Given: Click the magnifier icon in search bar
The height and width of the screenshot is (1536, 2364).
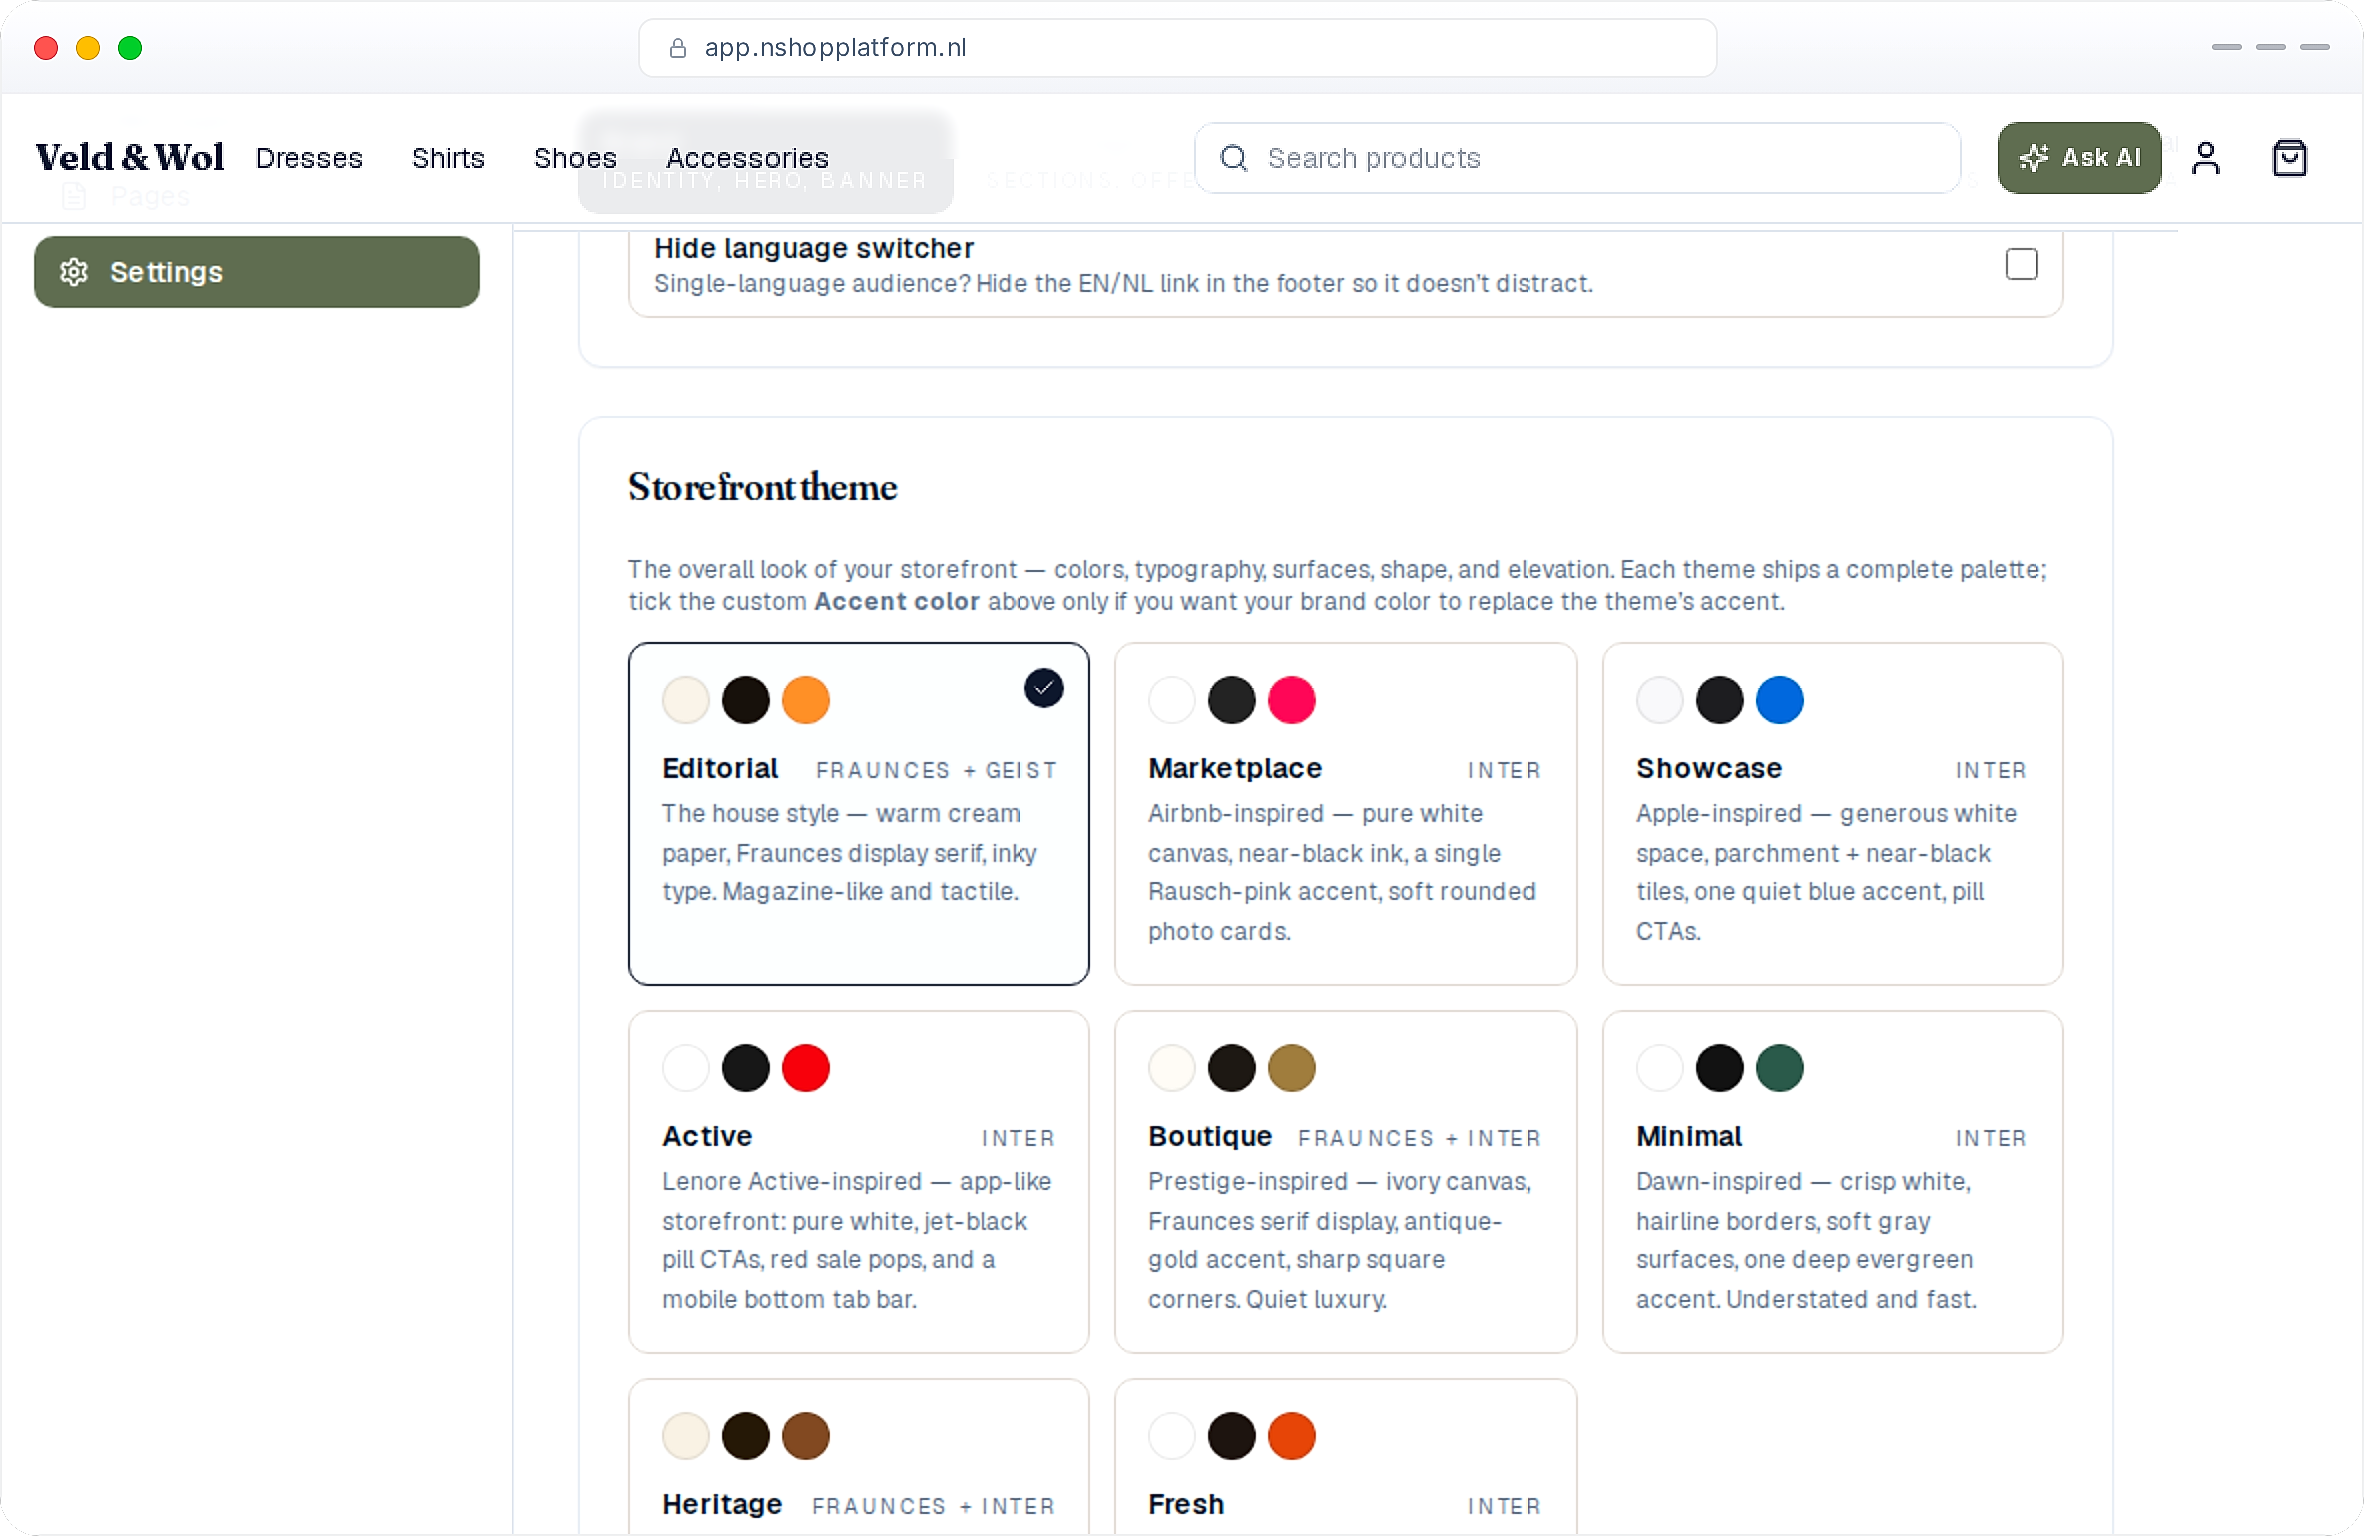Looking at the screenshot, I should [x=1234, y=158].
